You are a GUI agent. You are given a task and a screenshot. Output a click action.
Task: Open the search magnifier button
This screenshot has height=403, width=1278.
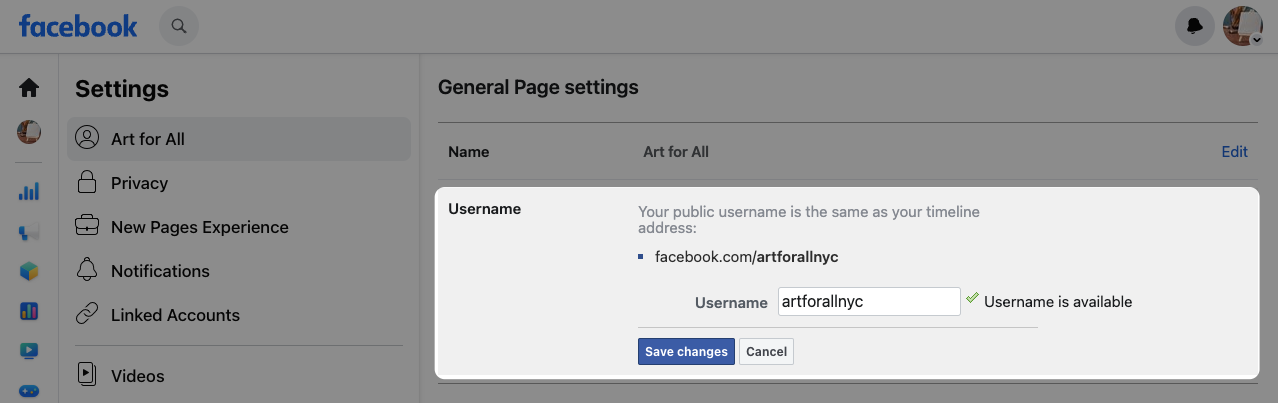tap(179, 26)
